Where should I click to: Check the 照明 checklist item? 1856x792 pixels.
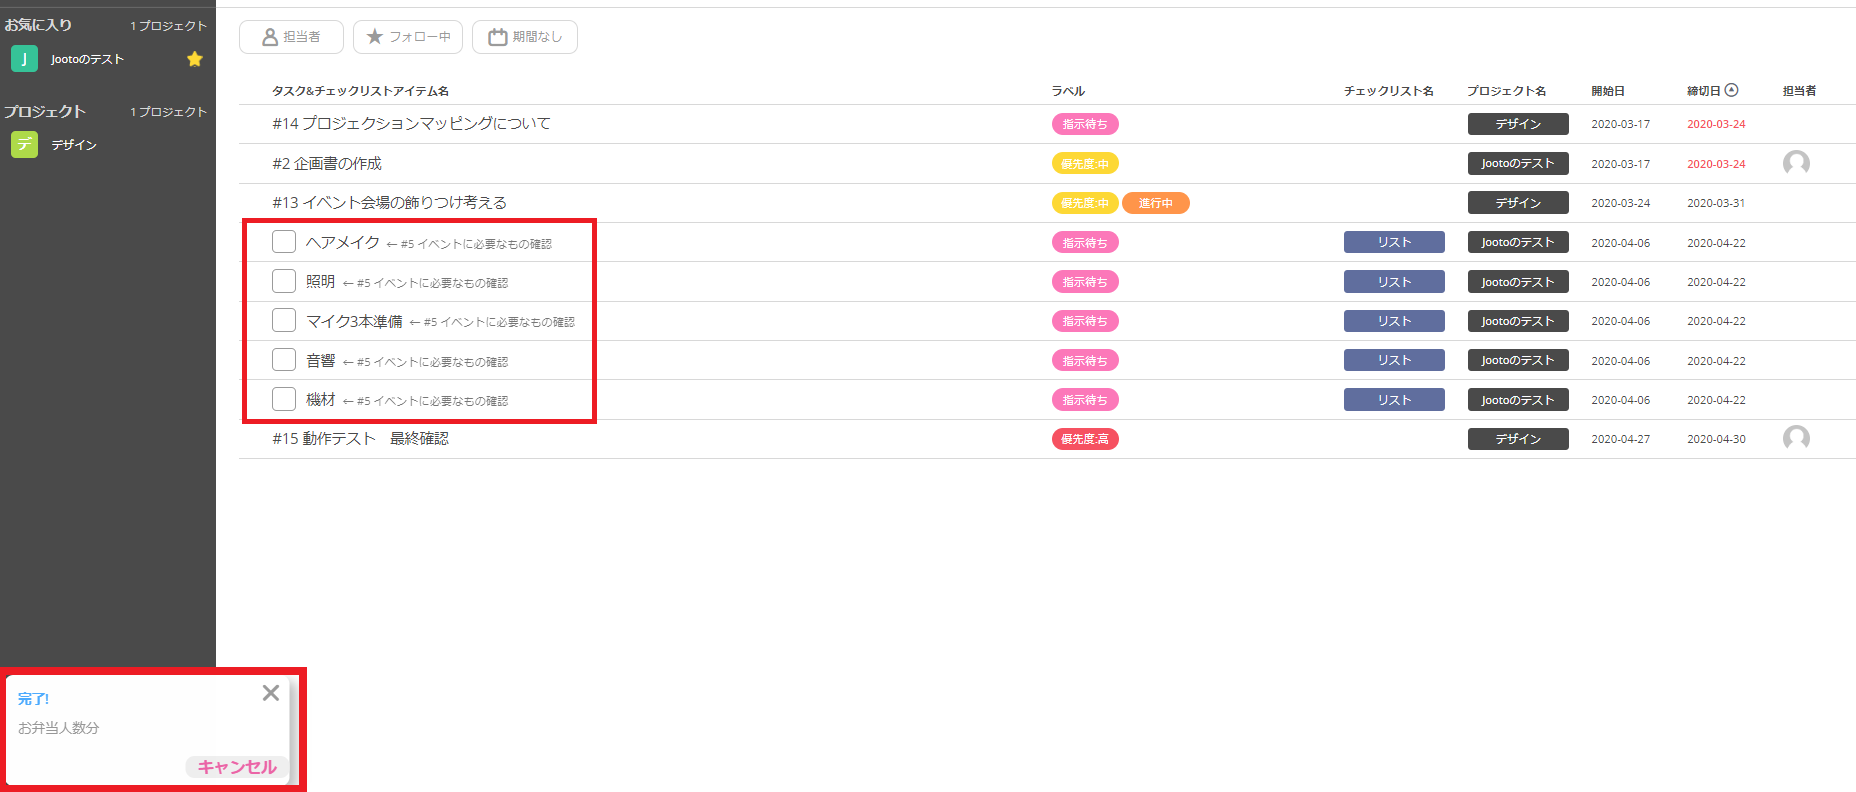click(284, 281)
